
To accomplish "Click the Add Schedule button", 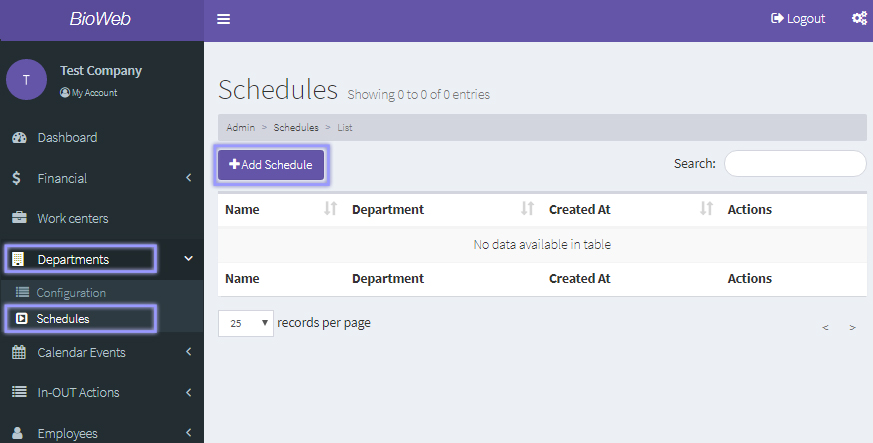I will pyautogui.click(x=271, y=164).
